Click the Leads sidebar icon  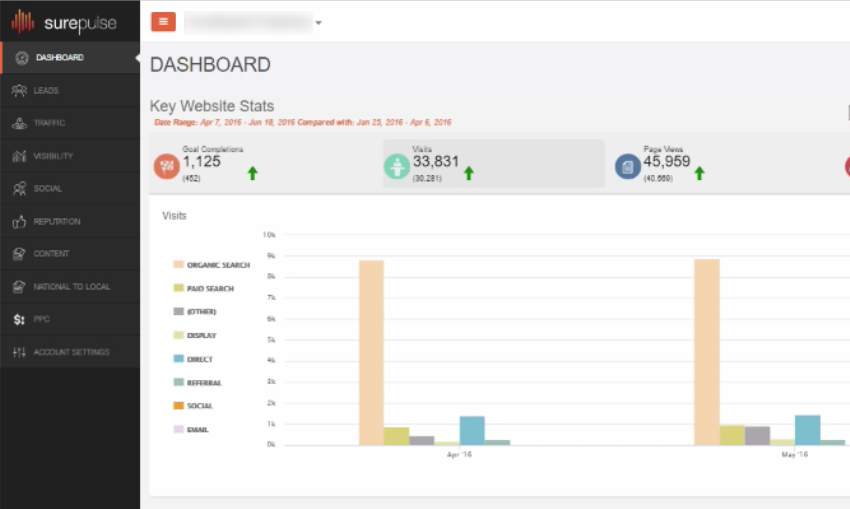(x=19, y=91)
